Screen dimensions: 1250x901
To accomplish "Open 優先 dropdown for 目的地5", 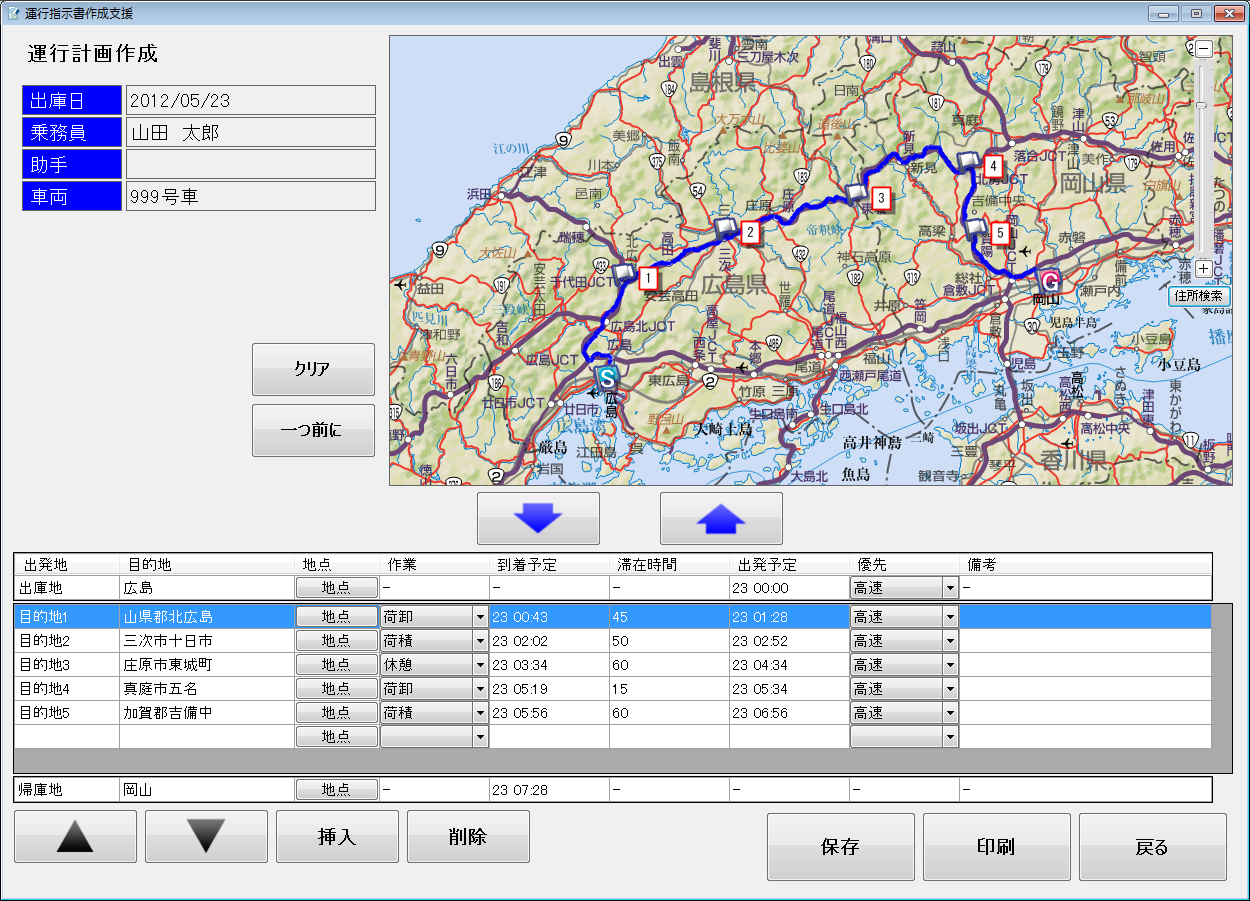I will tap(950, 713).
